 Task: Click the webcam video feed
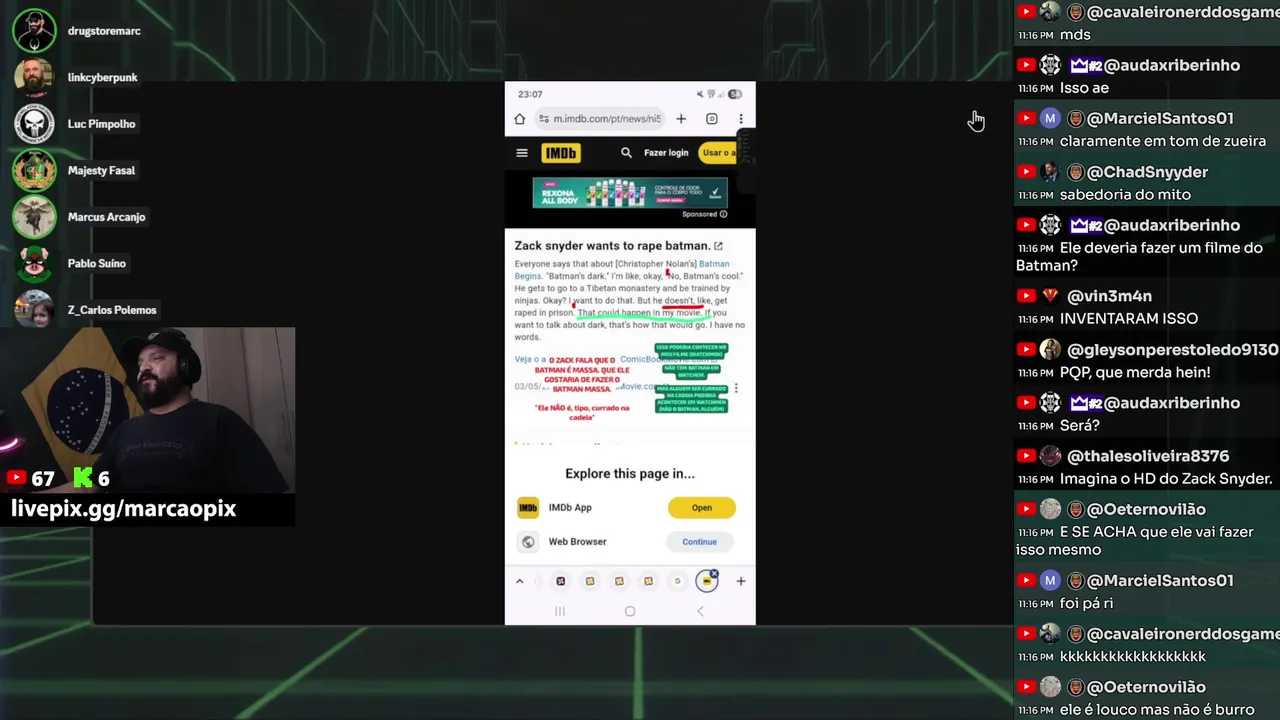(x=148, y=411)
